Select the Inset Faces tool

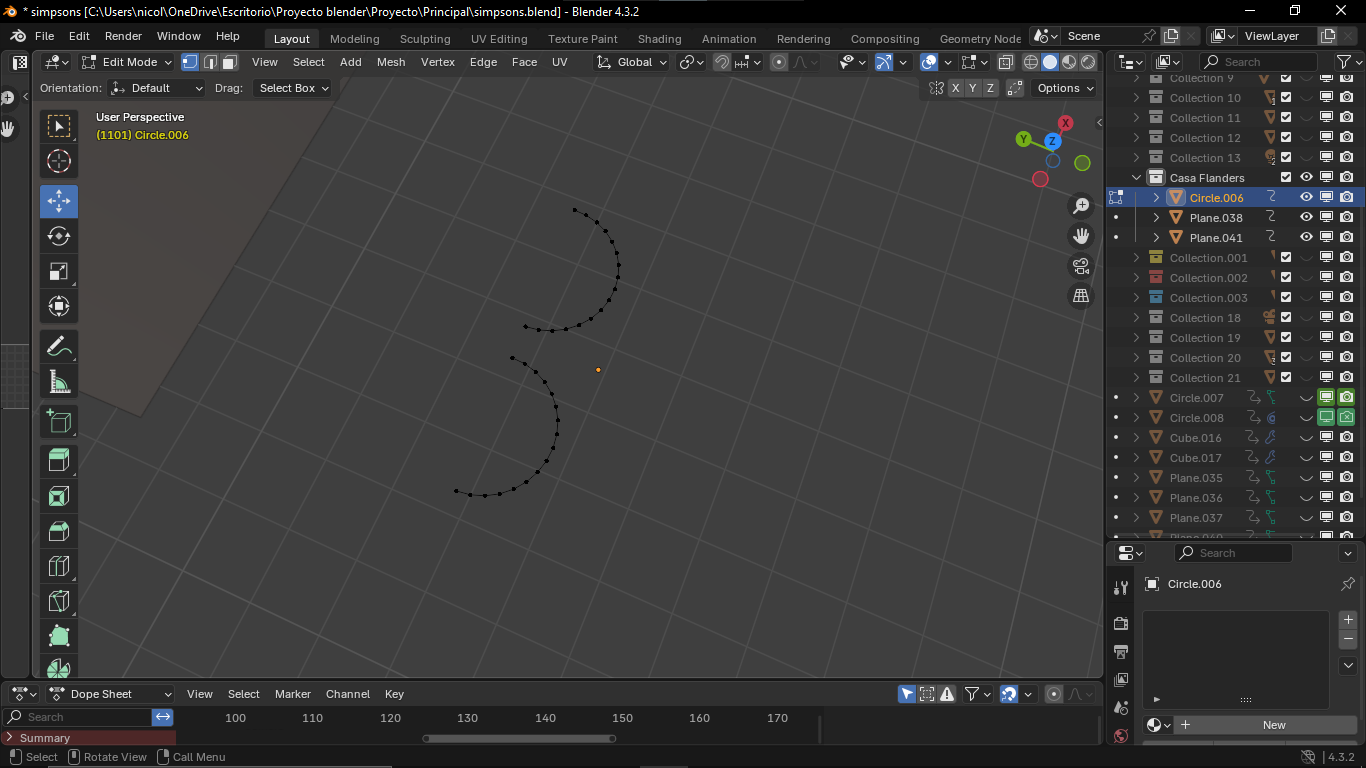point(59,496)
